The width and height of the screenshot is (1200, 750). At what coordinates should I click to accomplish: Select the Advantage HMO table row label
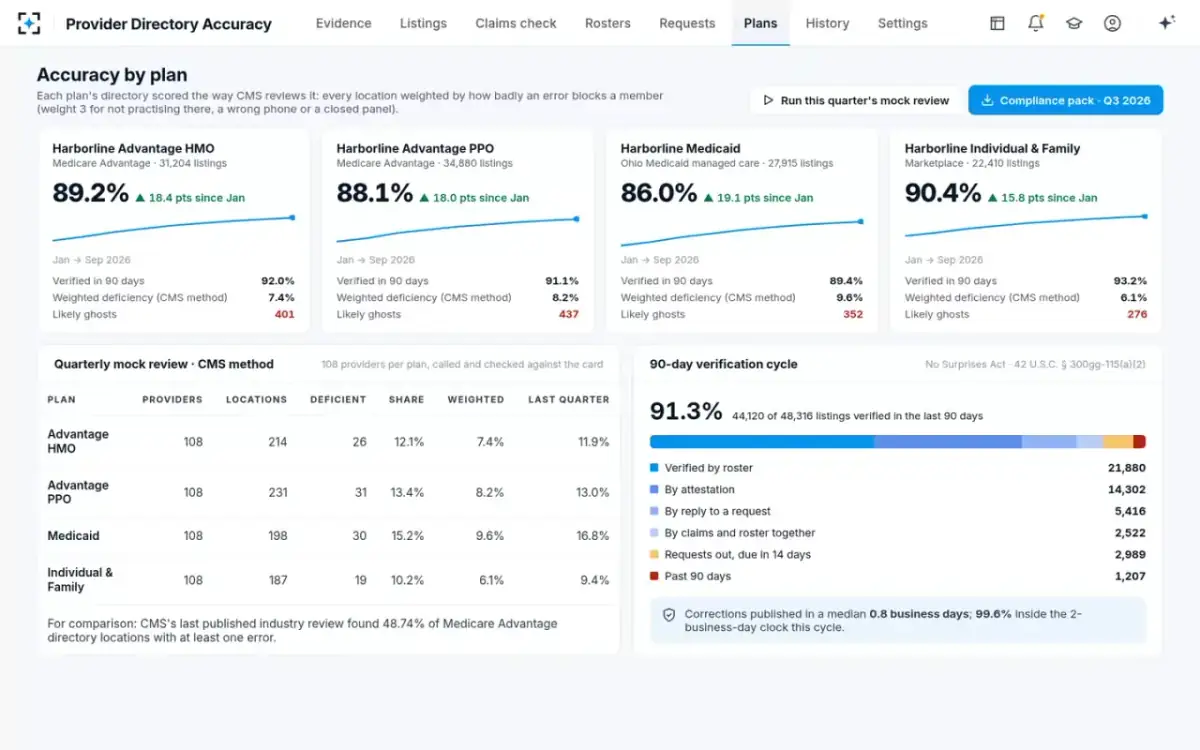click(x=78, y=441)
